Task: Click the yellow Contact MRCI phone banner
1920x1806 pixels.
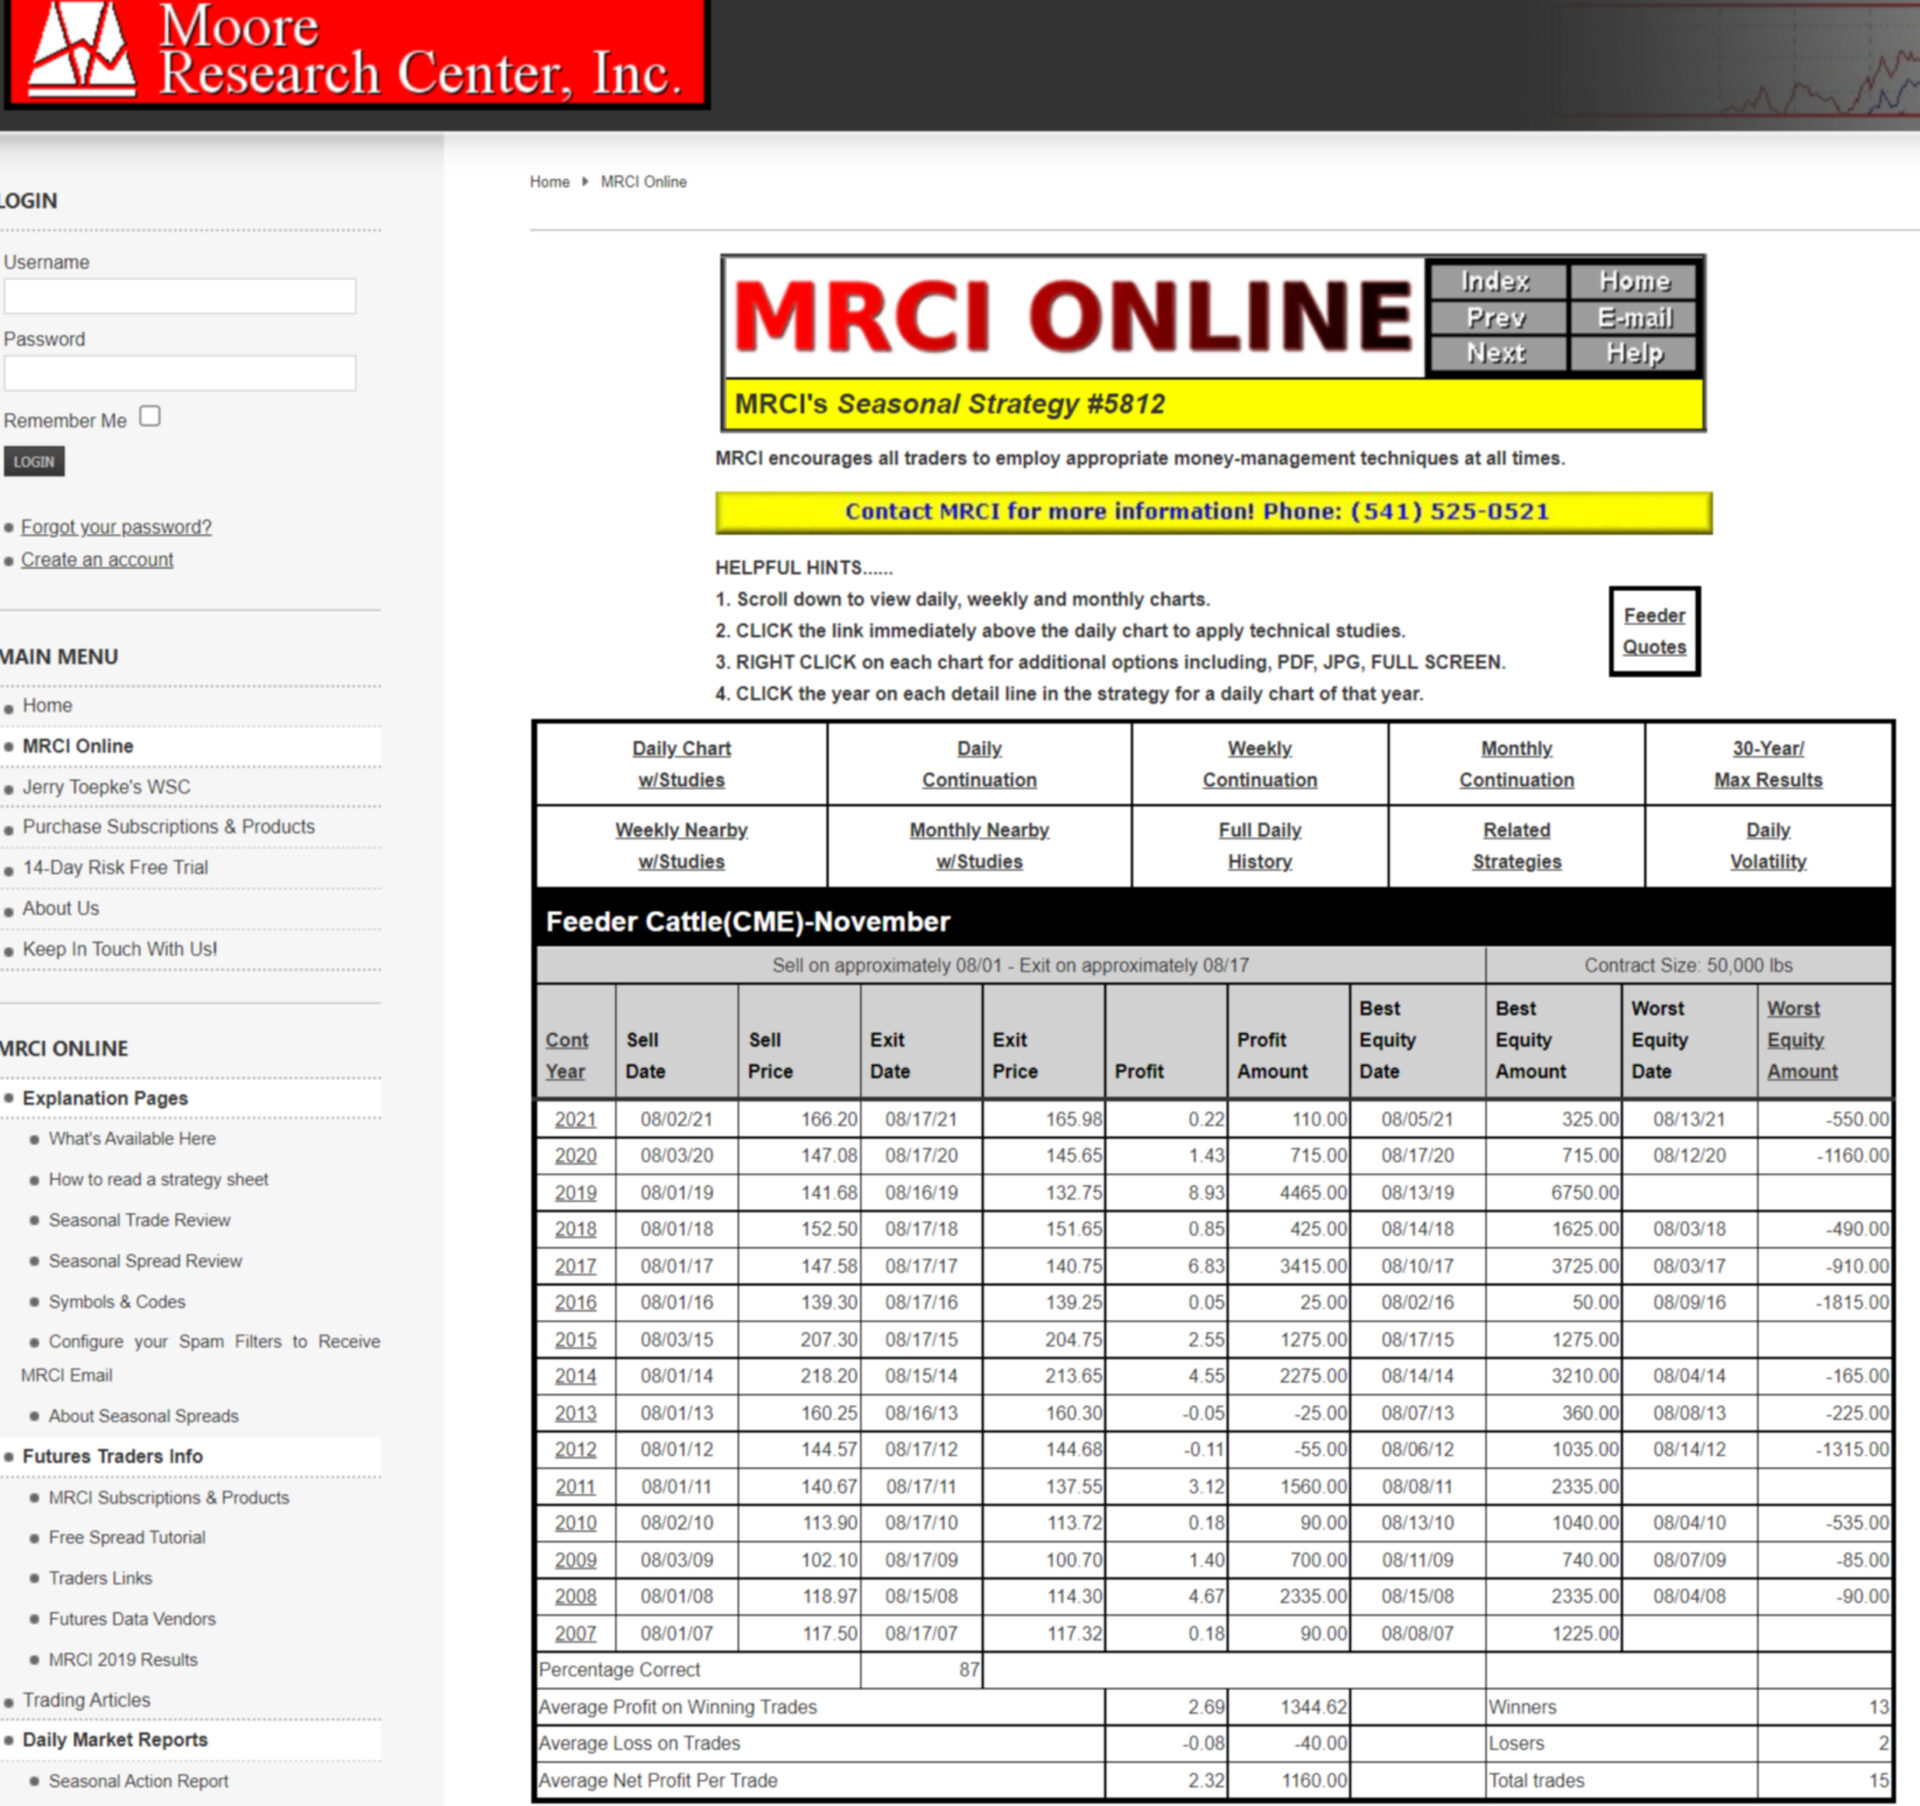Action: (1213, 512)
